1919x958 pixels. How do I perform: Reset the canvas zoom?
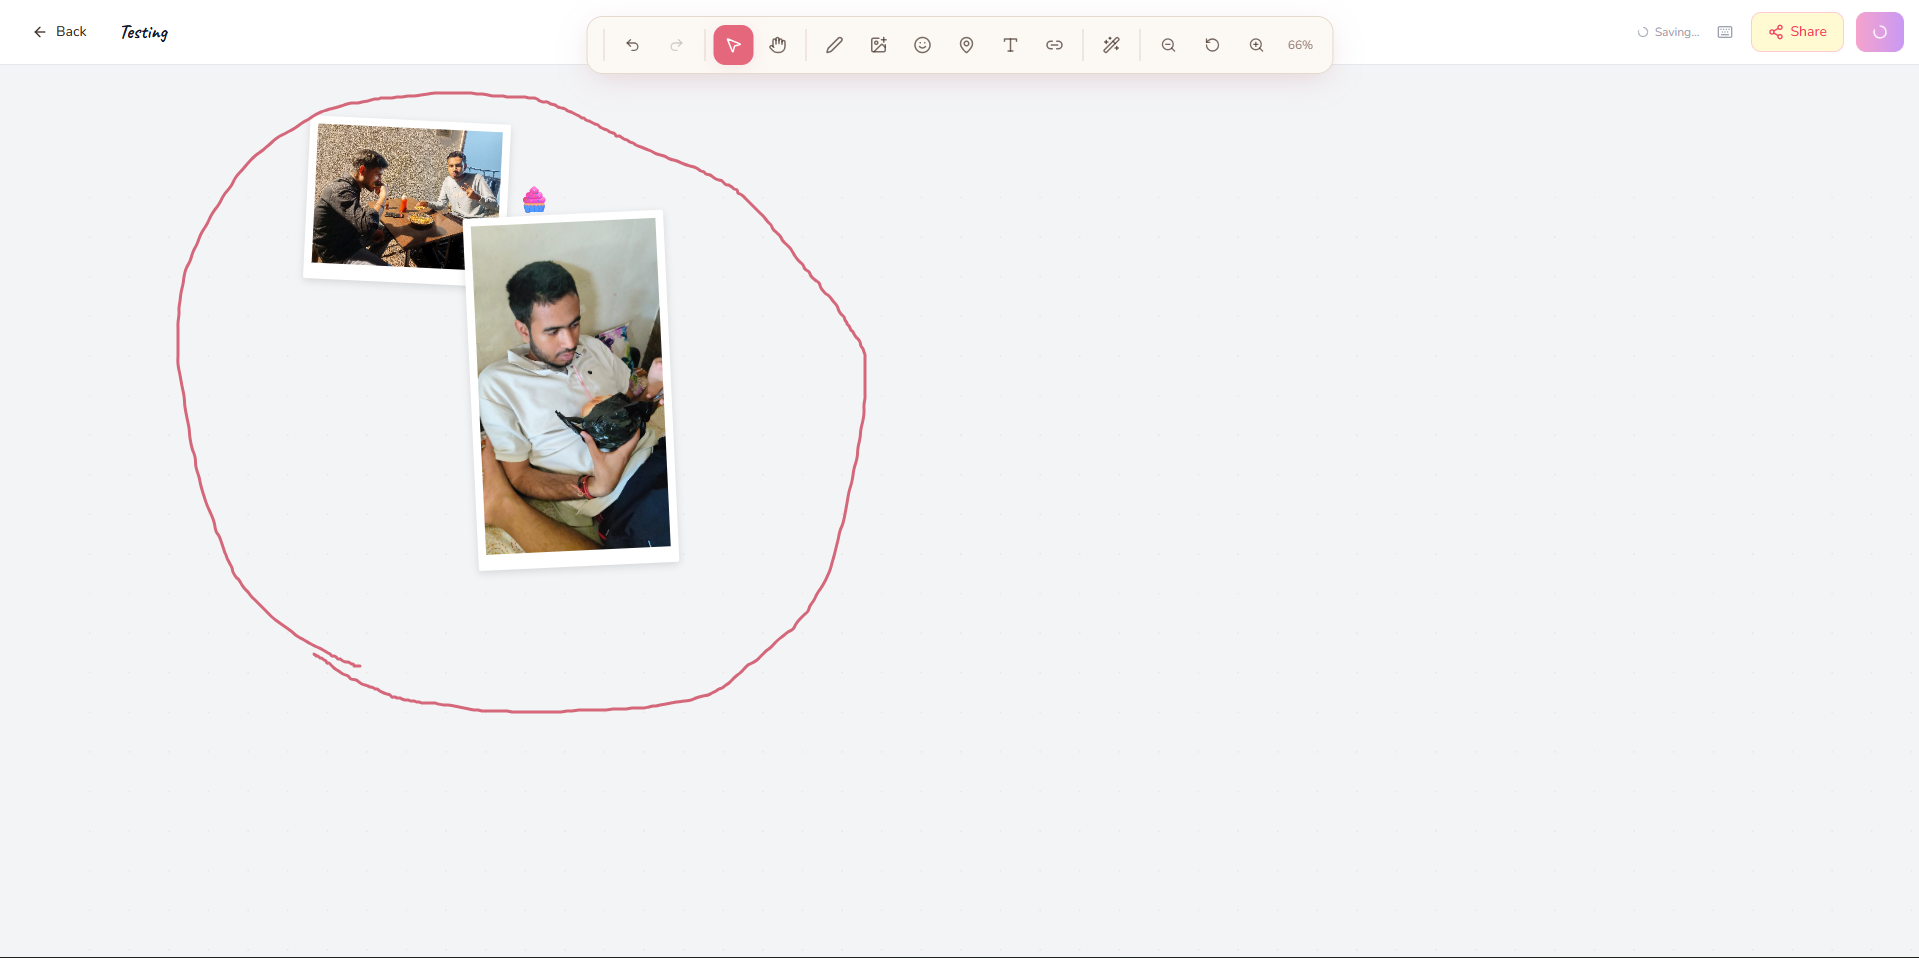click(1211, 45)
